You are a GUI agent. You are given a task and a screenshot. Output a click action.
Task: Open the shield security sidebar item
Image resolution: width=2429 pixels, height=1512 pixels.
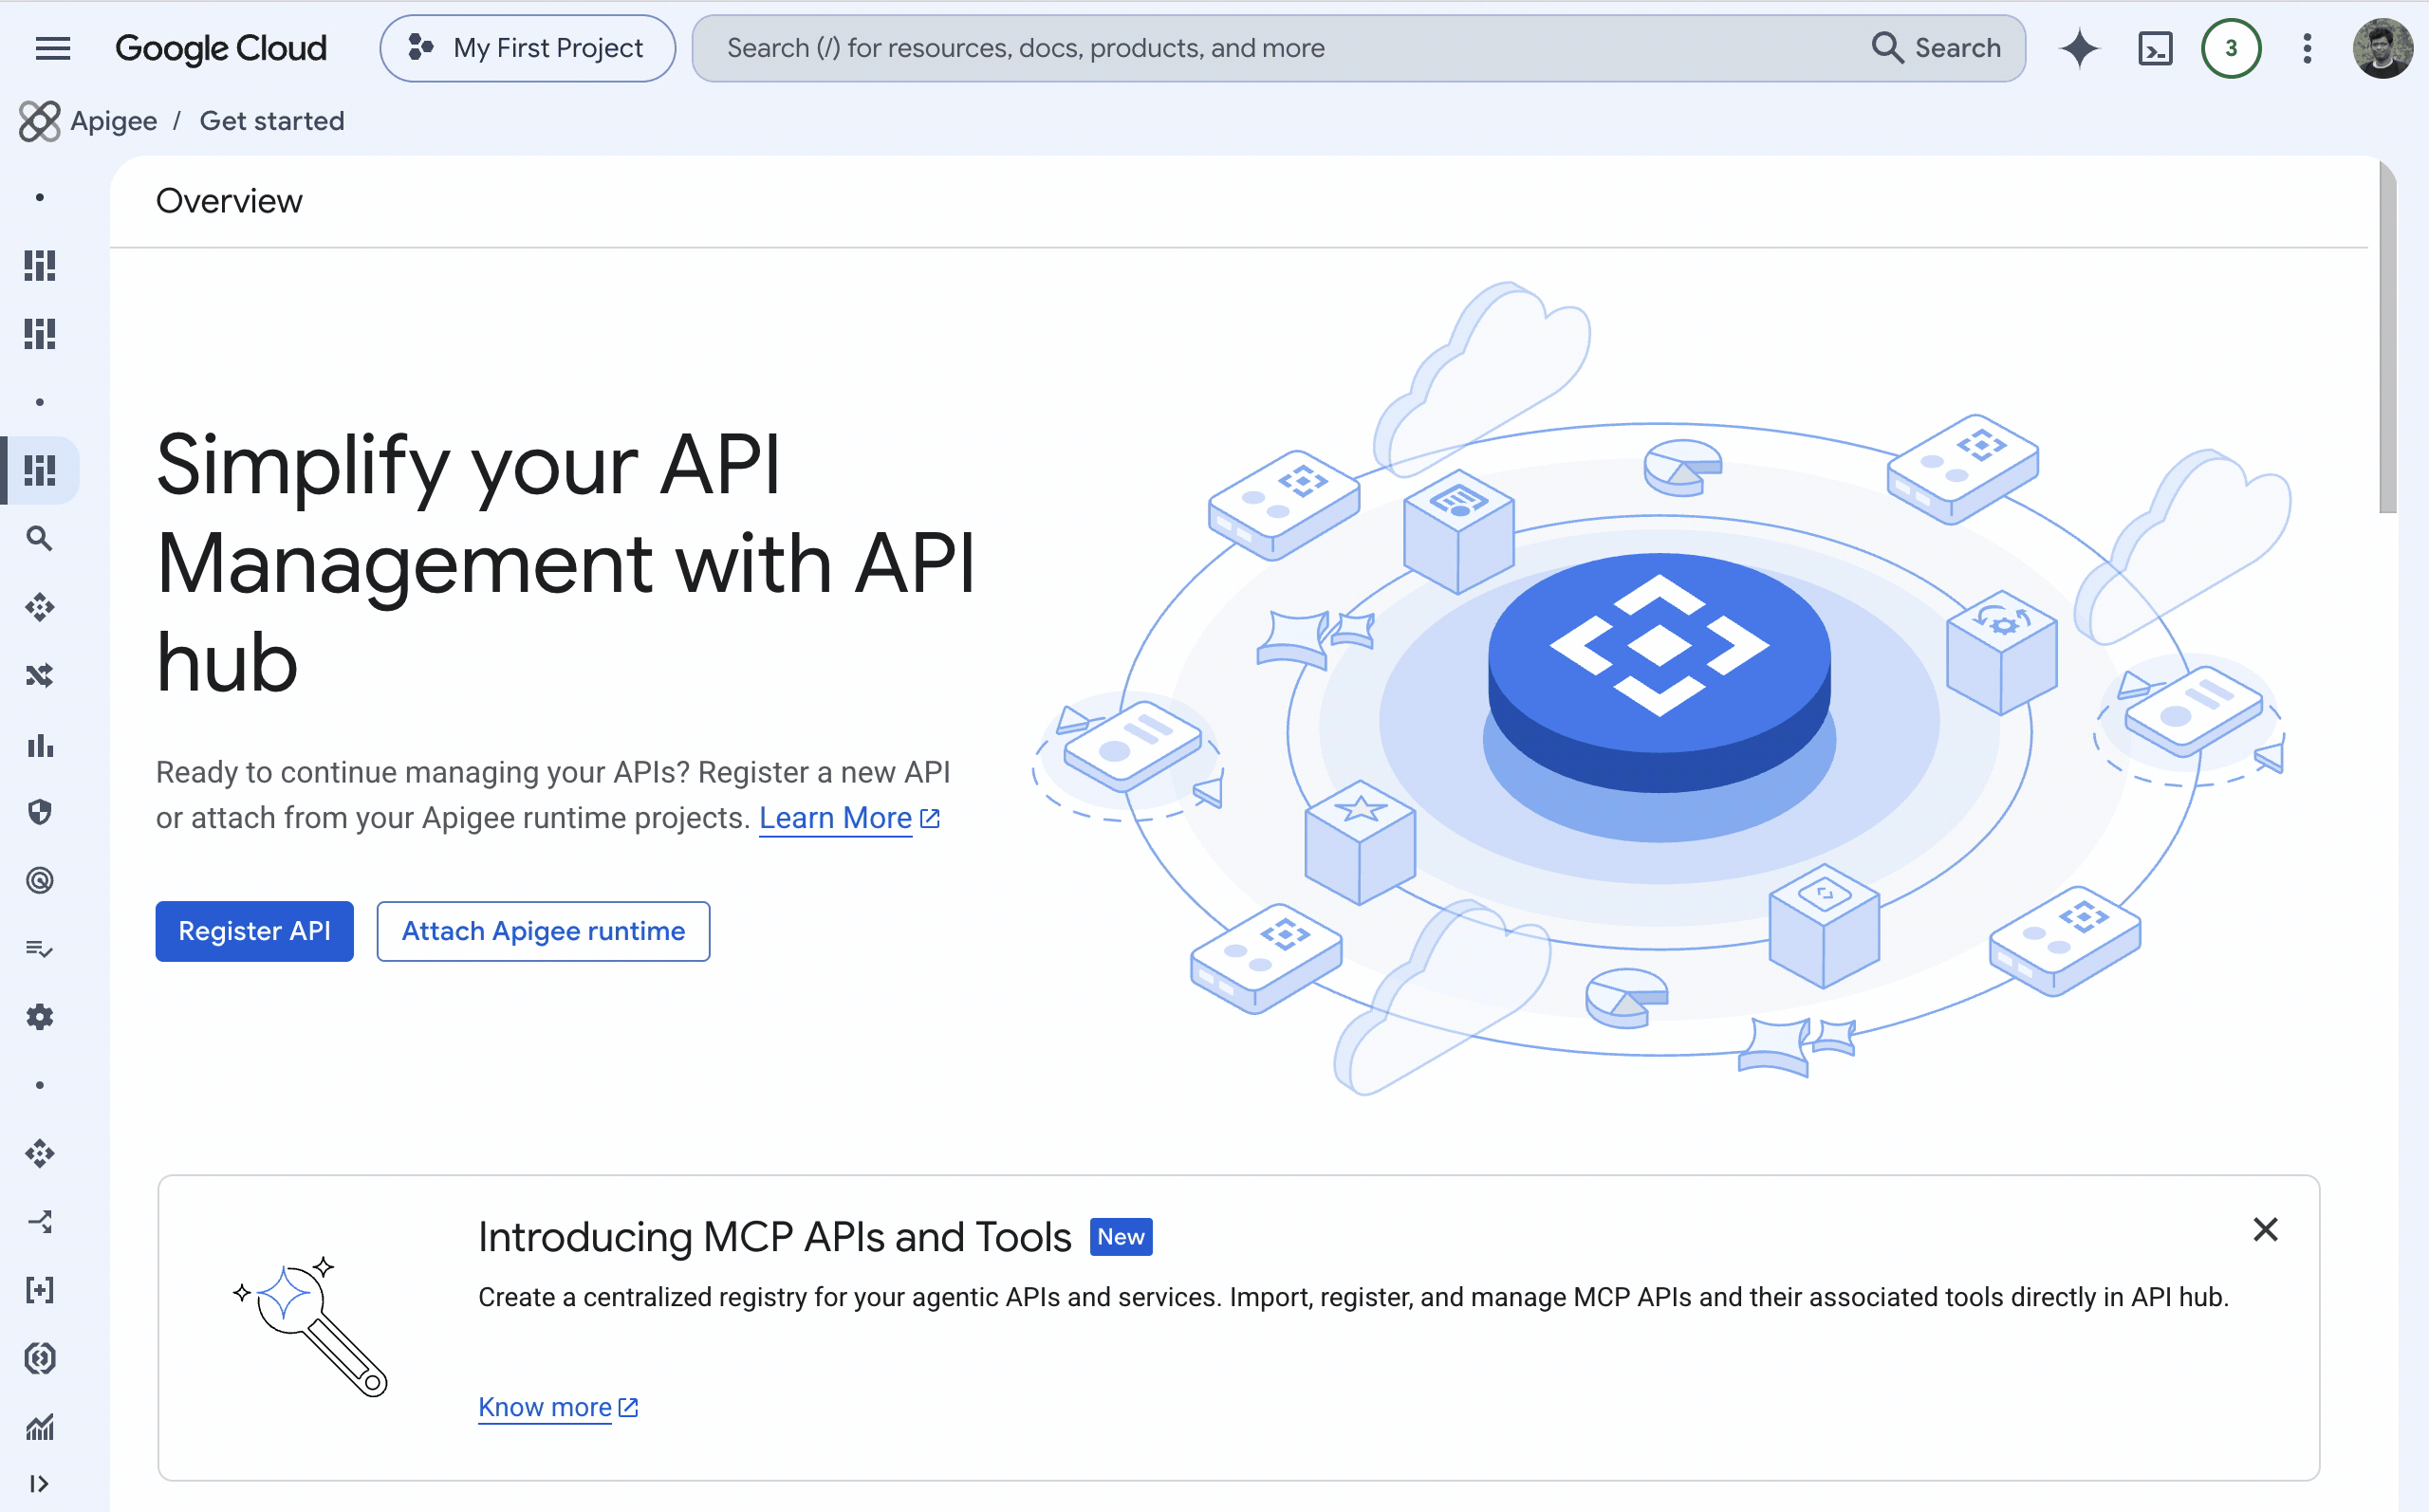click(x=40, y=812)
